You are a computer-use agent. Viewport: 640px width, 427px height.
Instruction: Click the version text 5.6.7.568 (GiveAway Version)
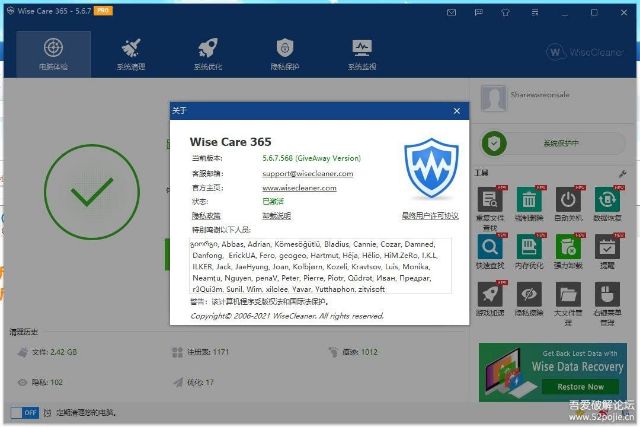pos(311,158)
